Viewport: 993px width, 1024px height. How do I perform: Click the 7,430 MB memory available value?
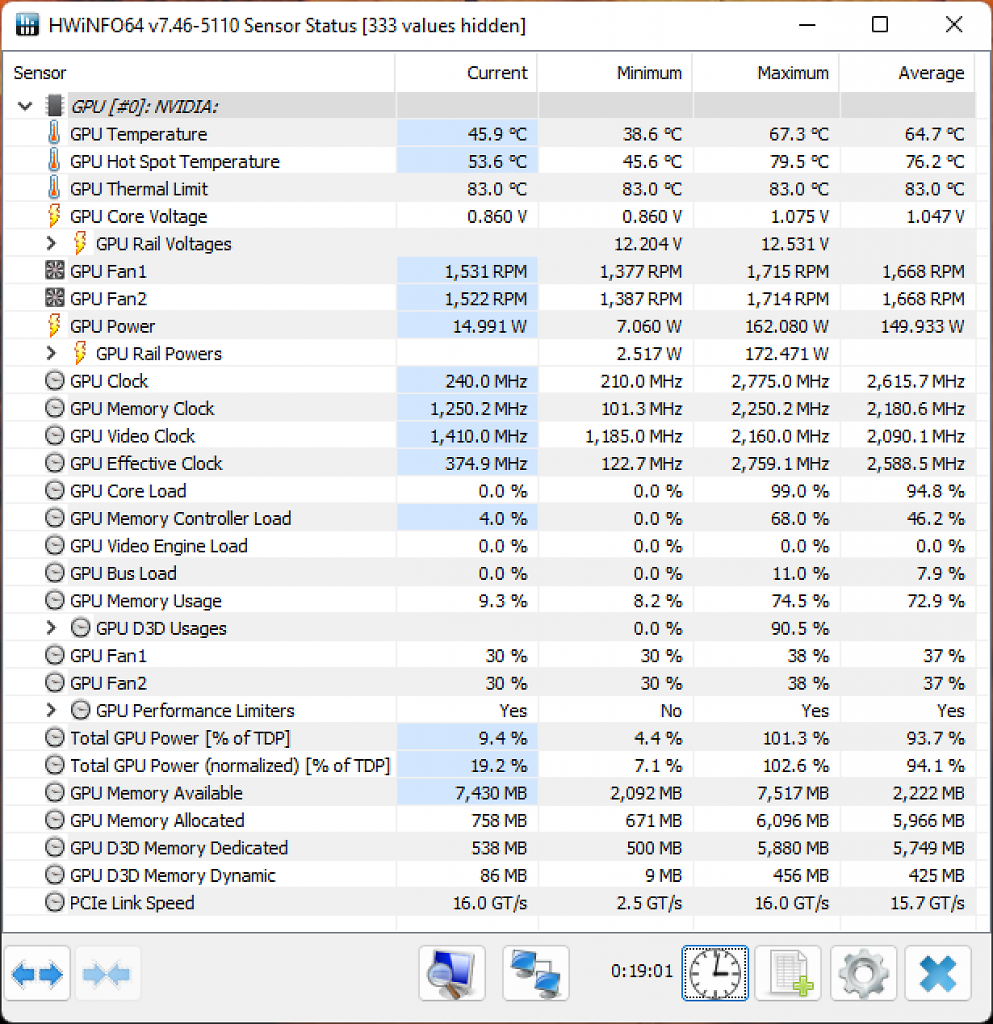tap(490, 793)
